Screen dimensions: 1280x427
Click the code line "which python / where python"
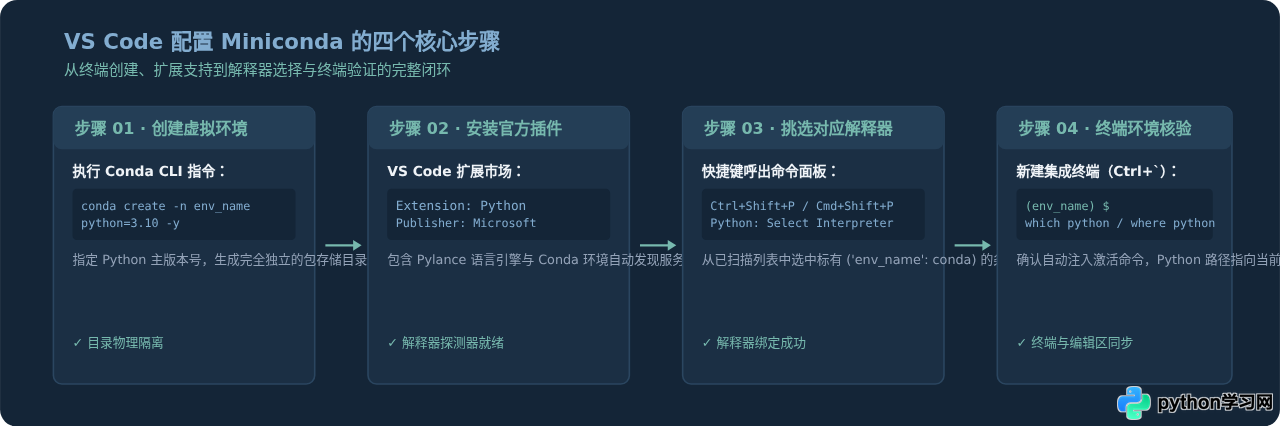(1120, 223)
